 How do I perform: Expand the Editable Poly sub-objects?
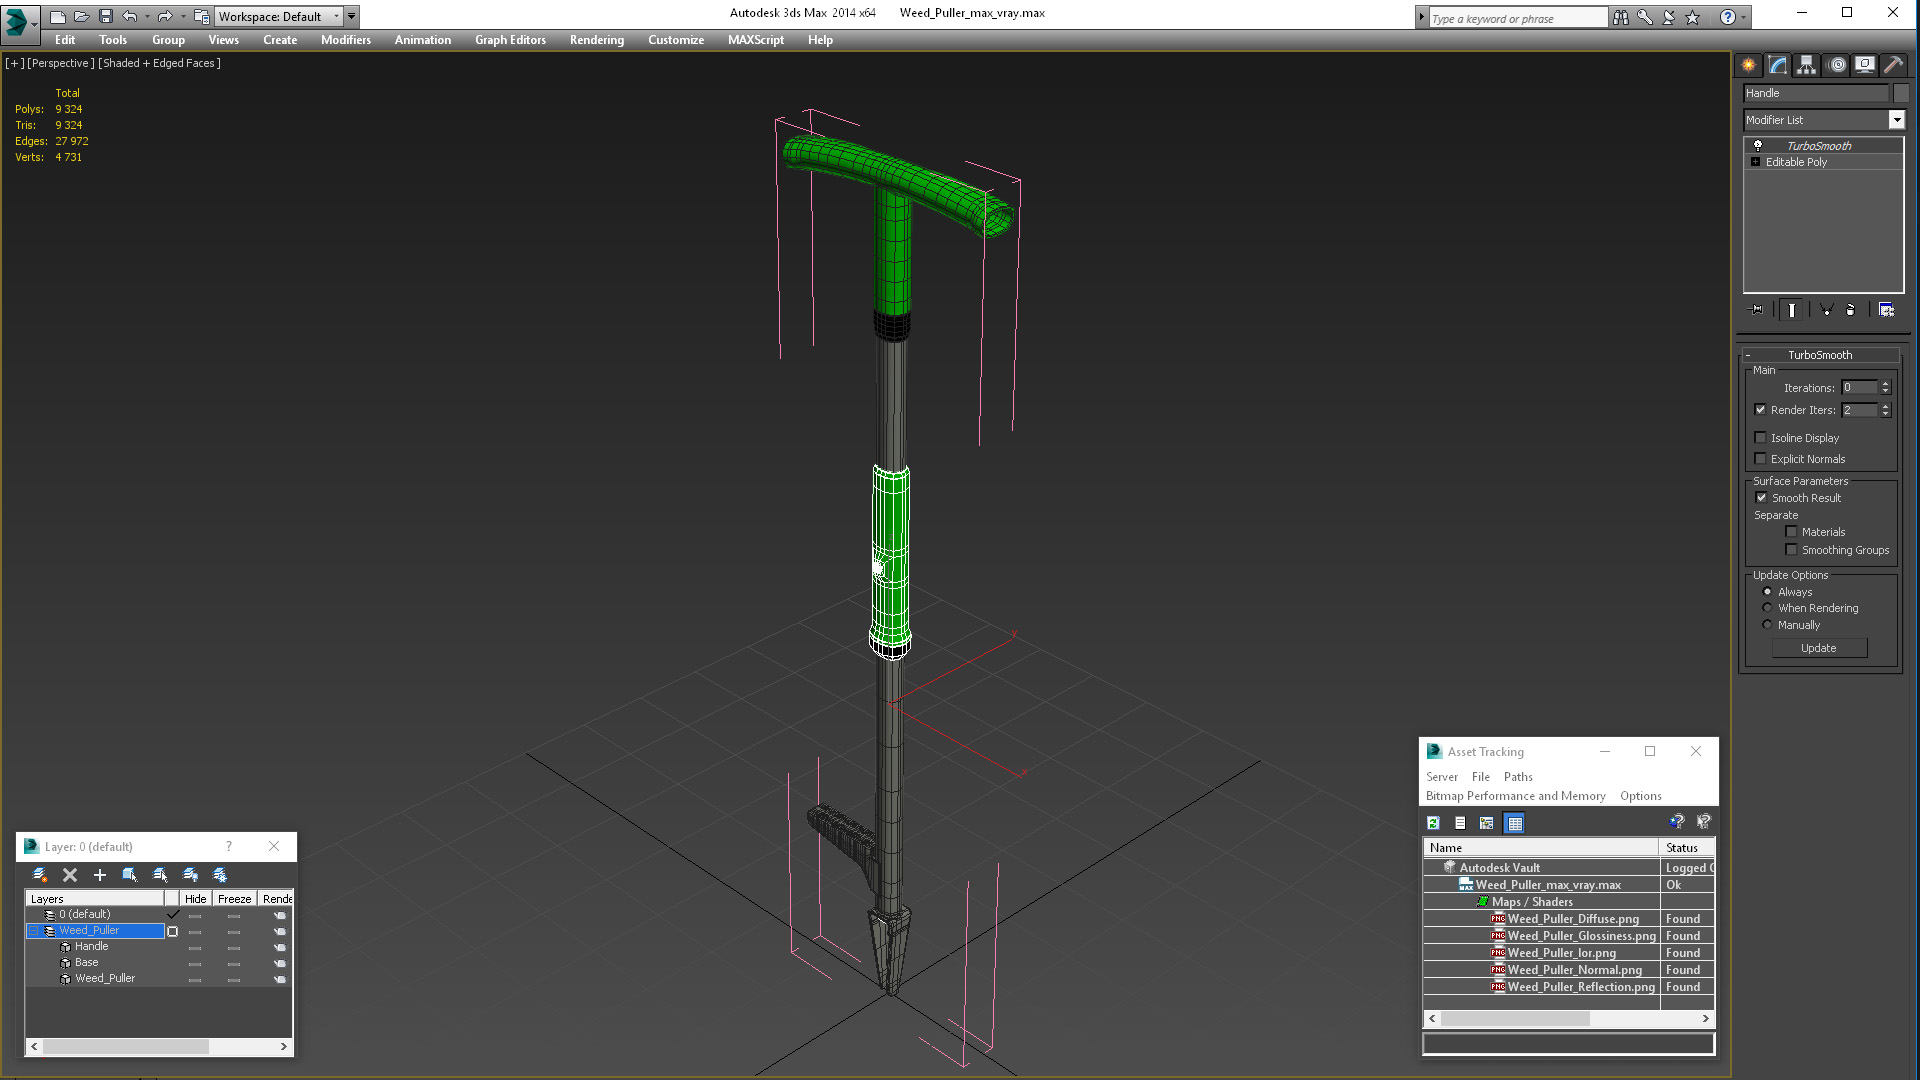tap(1755, 162)
